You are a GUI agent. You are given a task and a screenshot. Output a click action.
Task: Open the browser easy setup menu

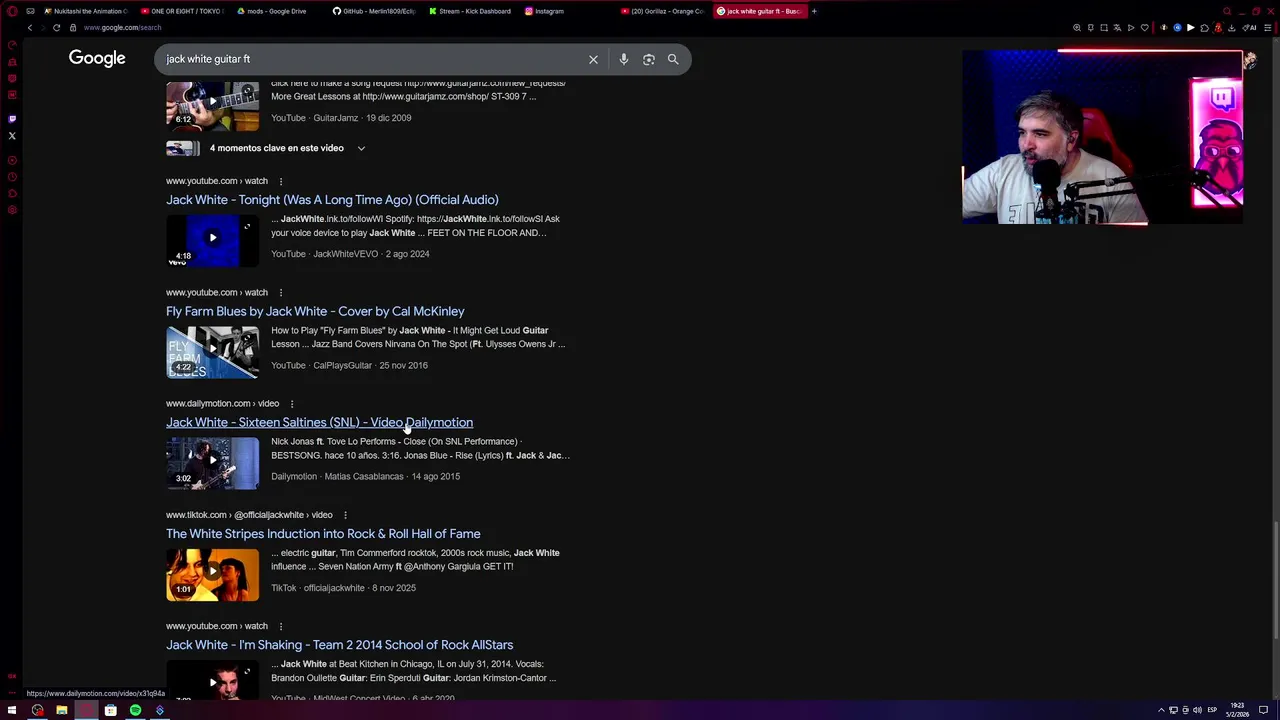pyautogui.click(x=1268, y=28)
